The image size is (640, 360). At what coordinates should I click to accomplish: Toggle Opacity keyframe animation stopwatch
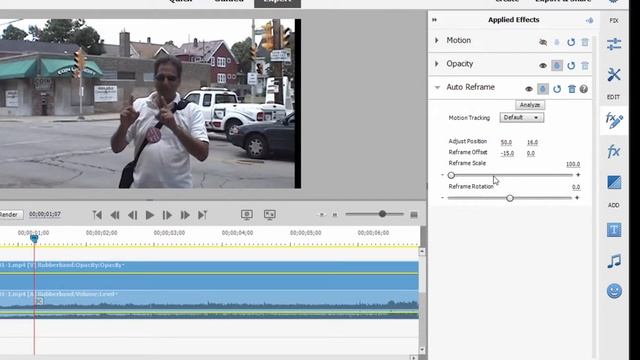click(557, 65)
